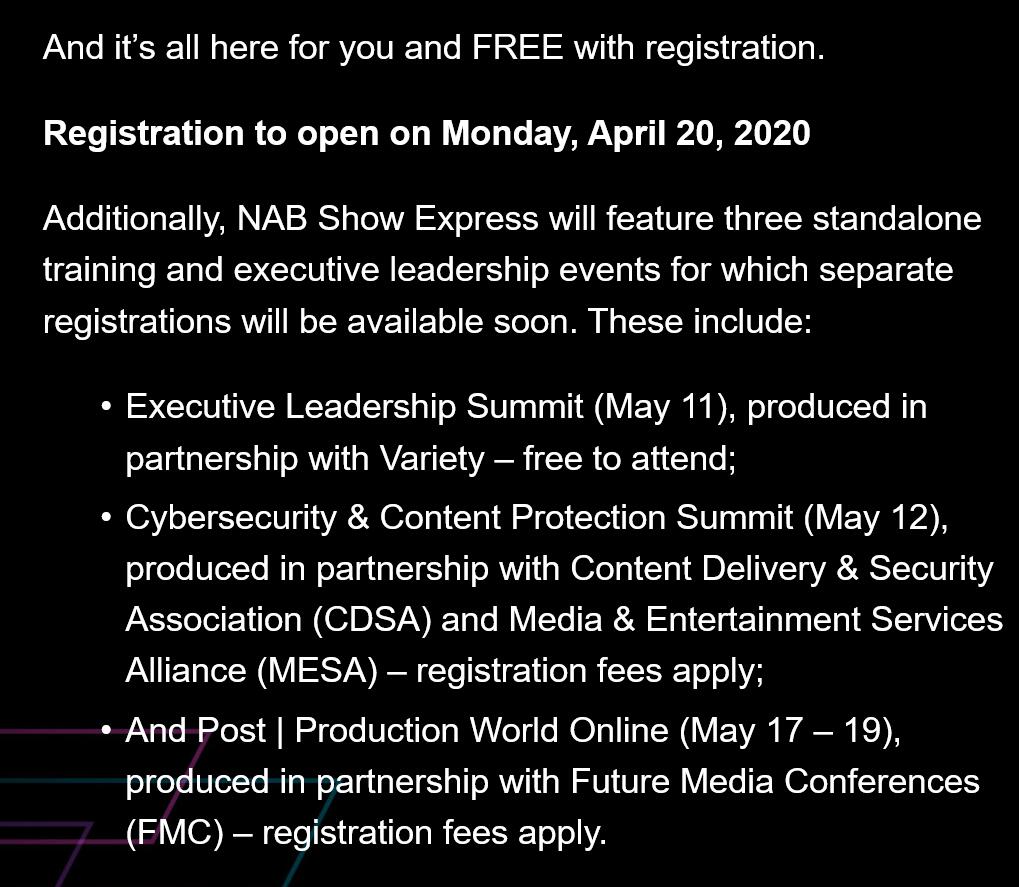Click the These include: text
The width and height of the screenshot is (1019, 887).
point(699,321)
